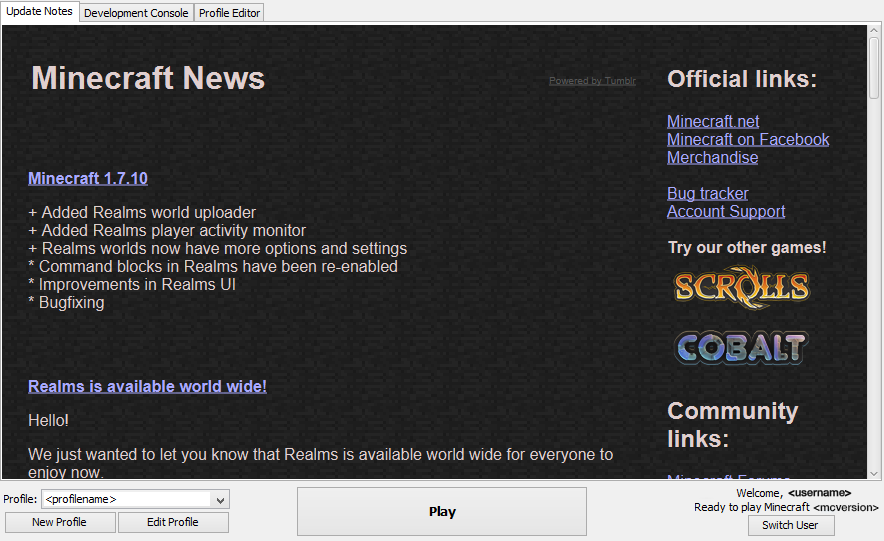Click the Bugfixing line
Image resolution: width=884 pixels, height=541 pixels.
point(67,303)
